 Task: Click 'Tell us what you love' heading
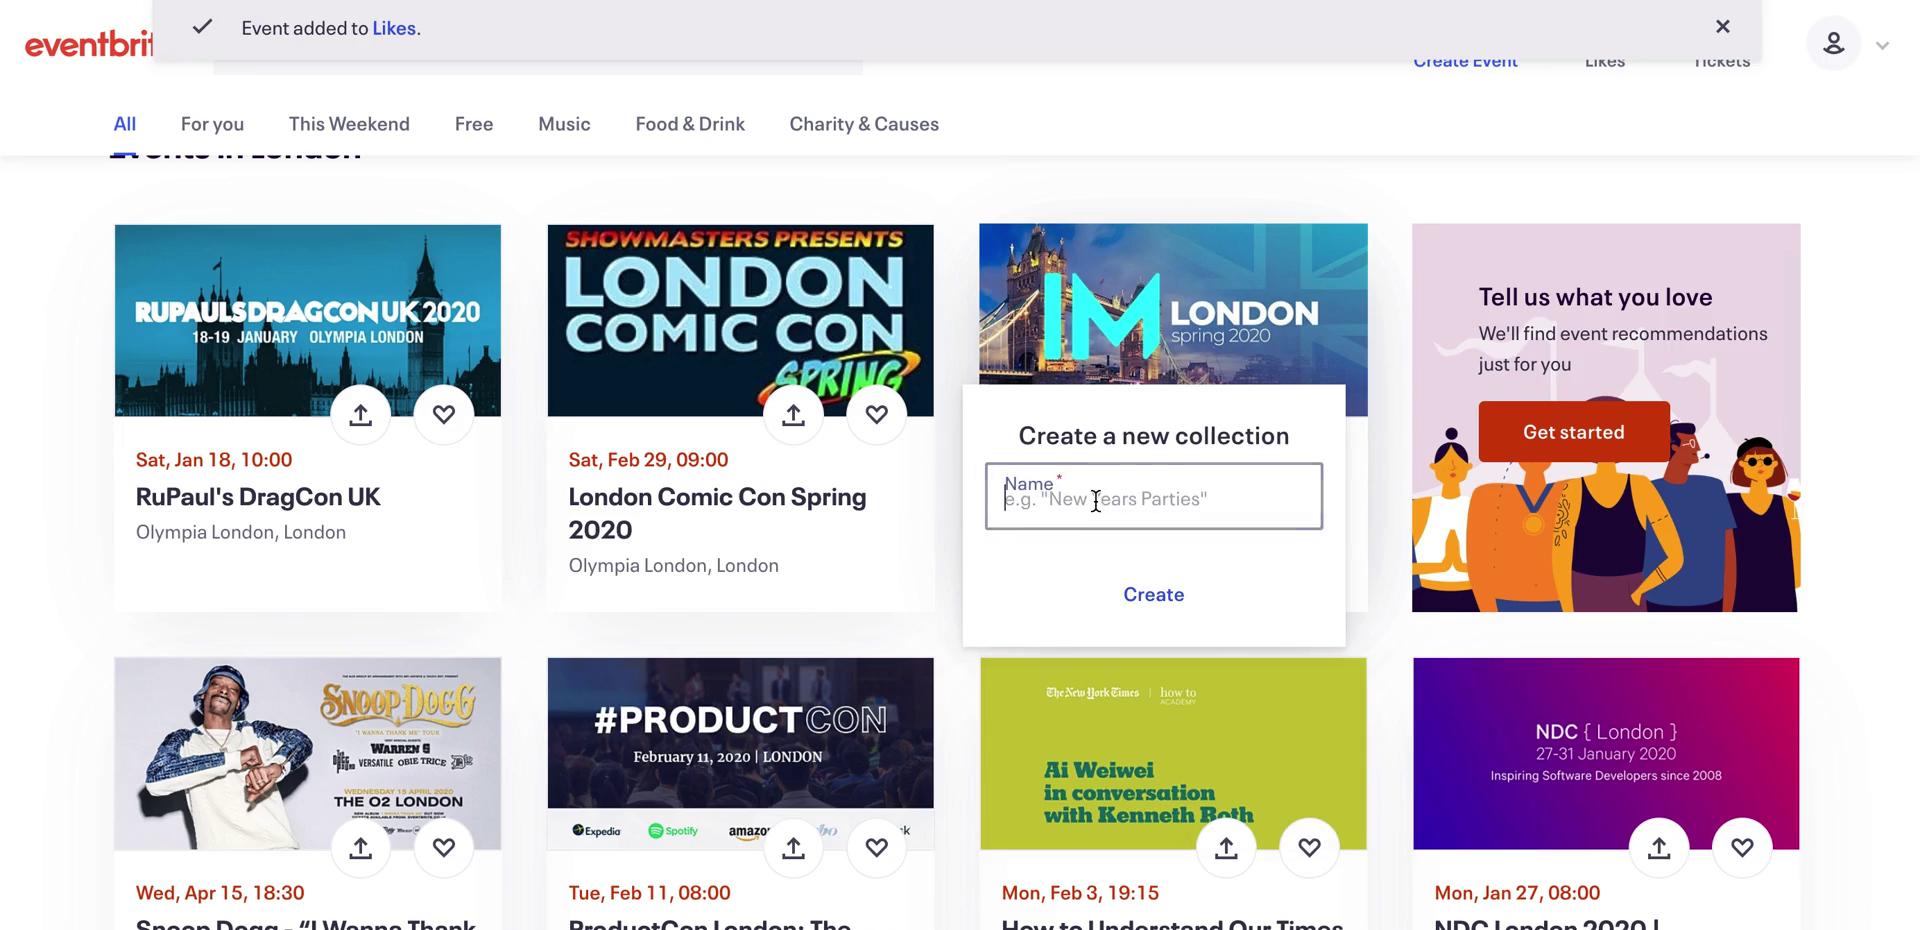[x=1595, y=297]
